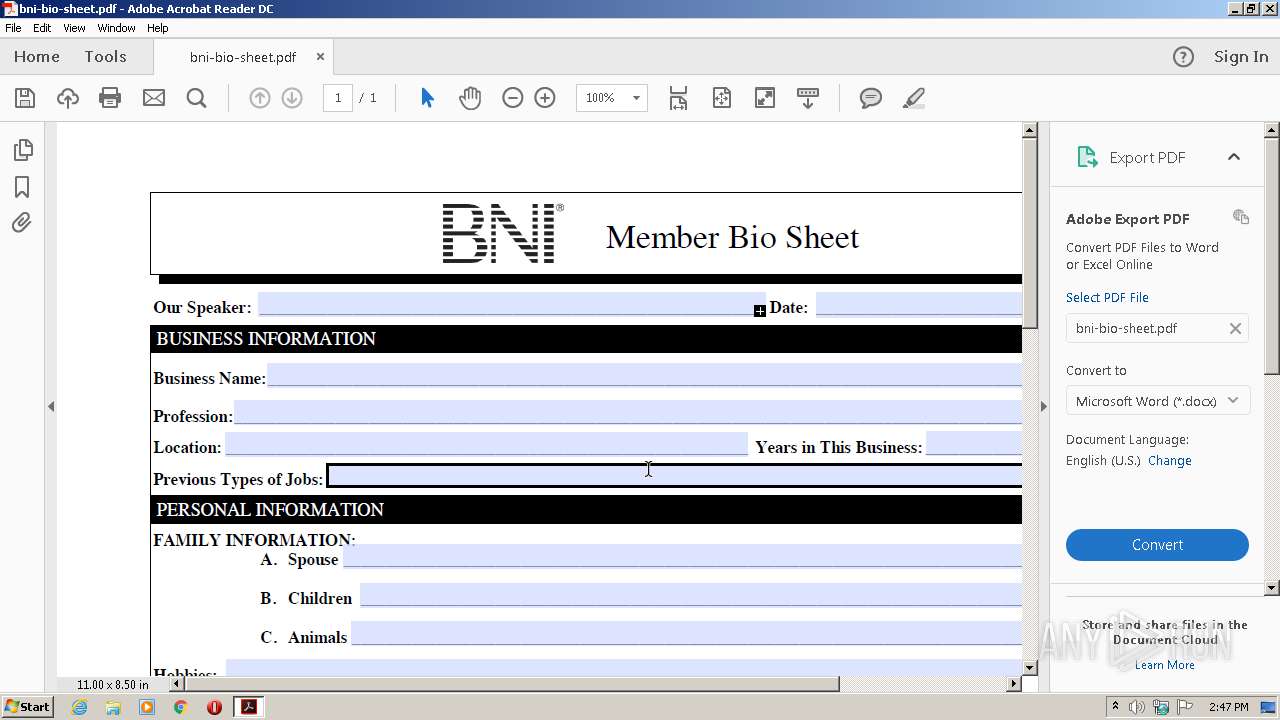The width and height of the screenshot is (1280, 720).
Task: Open attachments paperclip panel
Action: [x=22, y=223]
